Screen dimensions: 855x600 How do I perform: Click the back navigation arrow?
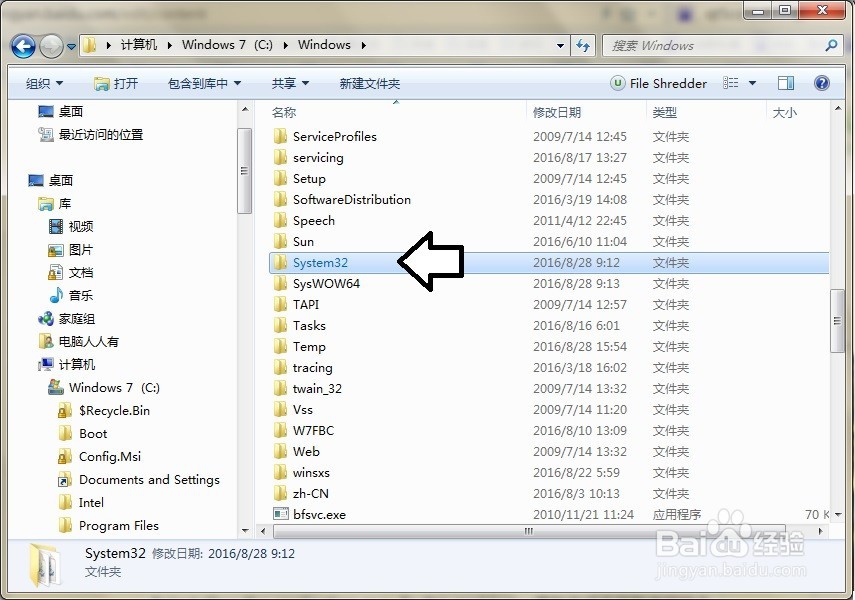(x=24, y=45)
